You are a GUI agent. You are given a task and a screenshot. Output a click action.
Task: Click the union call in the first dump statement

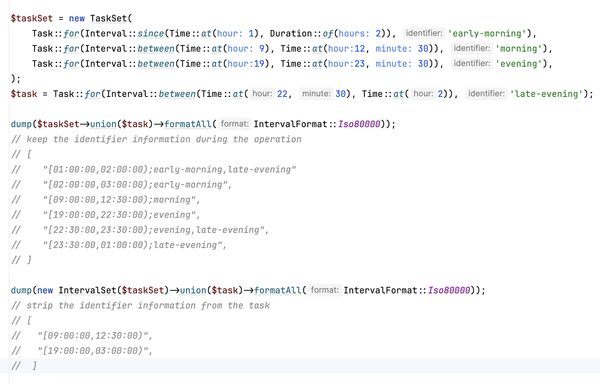coord(103,124)
